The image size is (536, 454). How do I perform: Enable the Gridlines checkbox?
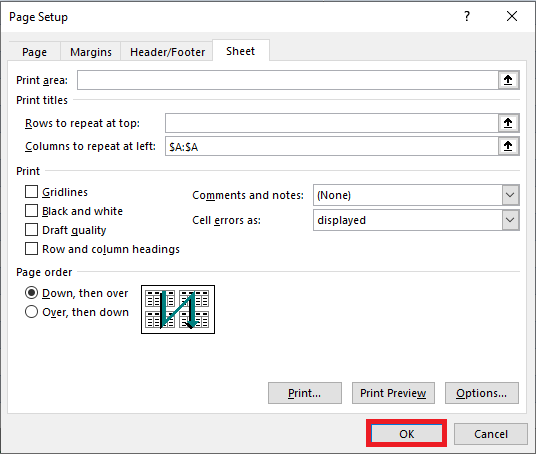(x=31, y=192)
